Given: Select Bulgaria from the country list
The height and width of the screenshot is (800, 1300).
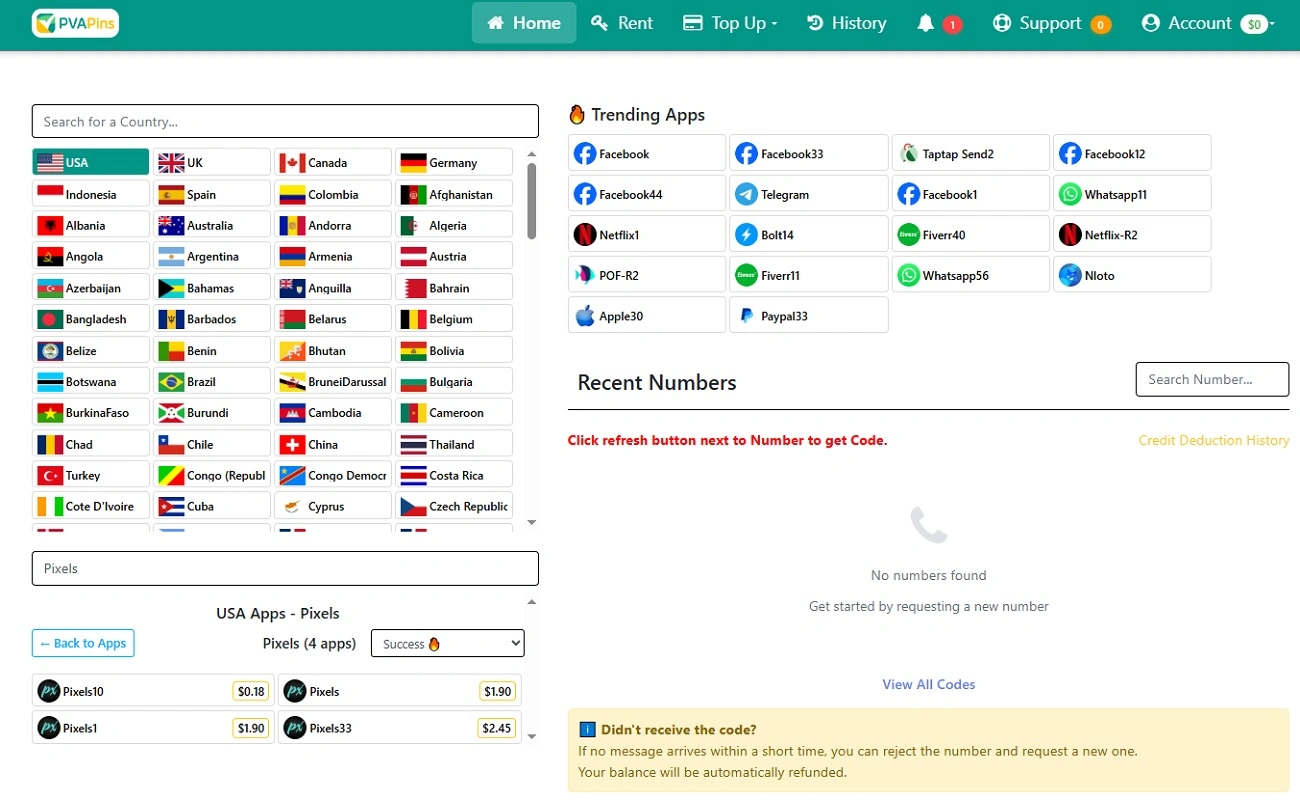Looking at the screenshot, I should tap(454, 381).
